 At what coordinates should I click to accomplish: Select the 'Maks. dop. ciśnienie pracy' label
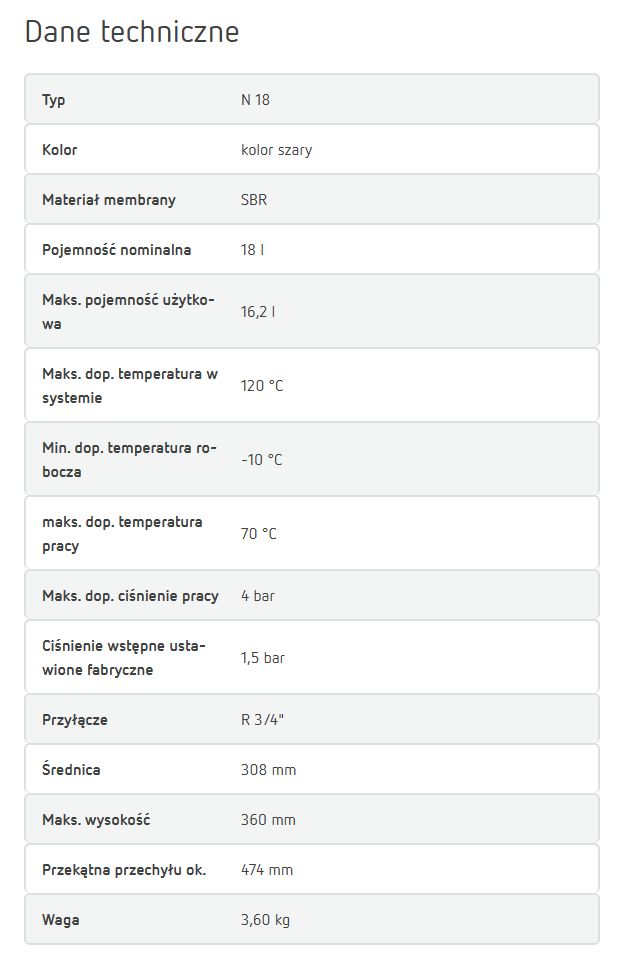(x=130, y=596)
